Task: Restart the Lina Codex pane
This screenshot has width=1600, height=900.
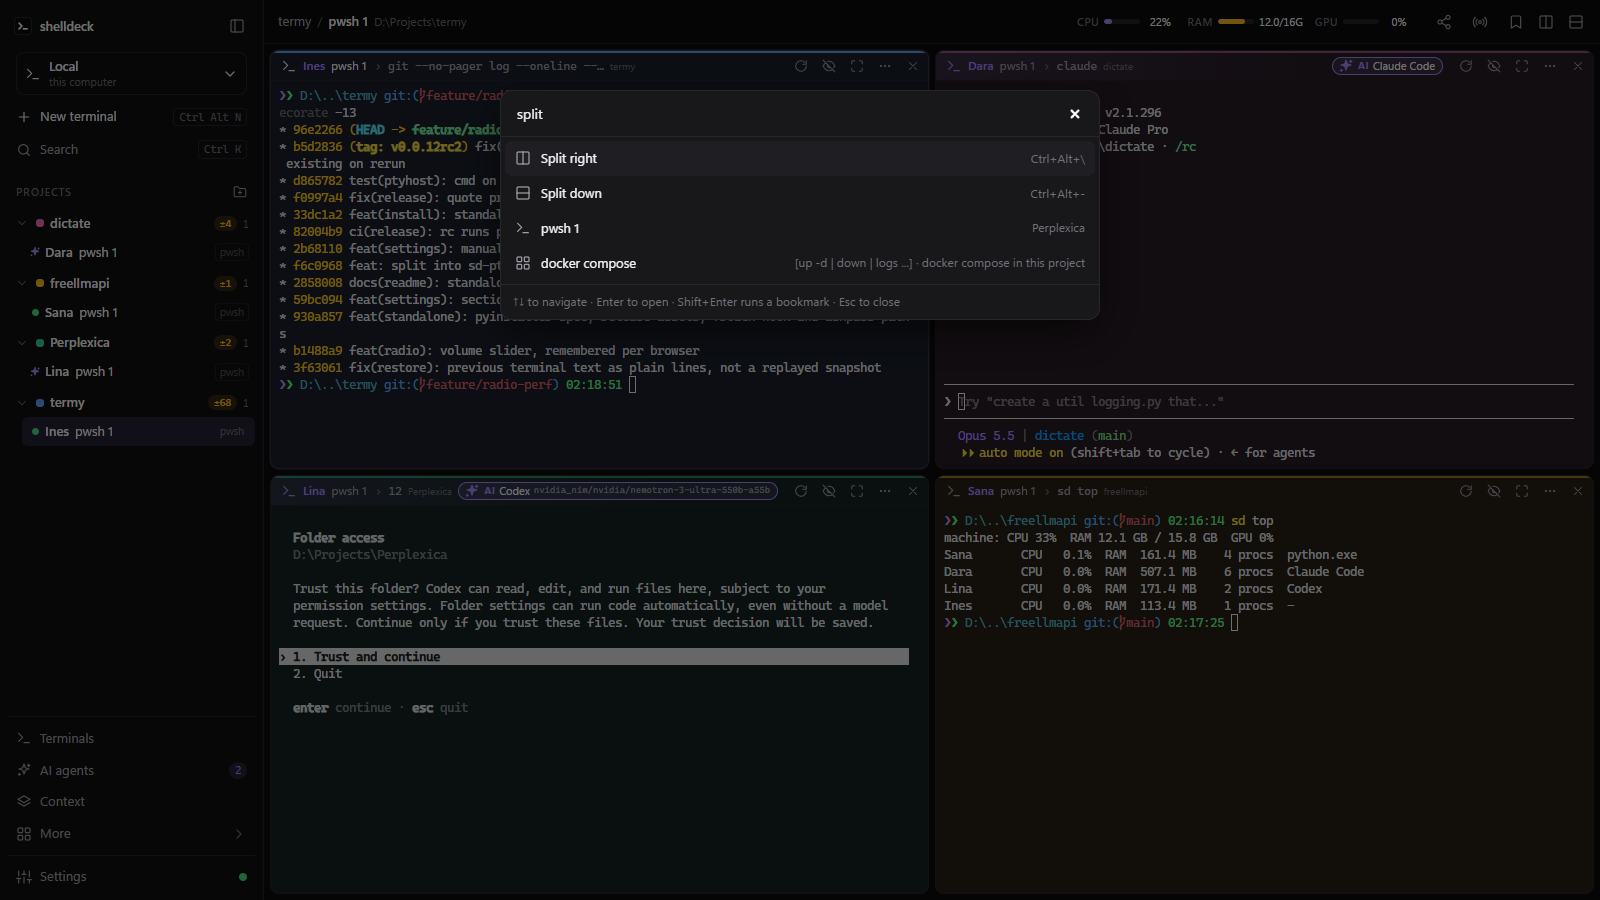Action: (801, 491)
